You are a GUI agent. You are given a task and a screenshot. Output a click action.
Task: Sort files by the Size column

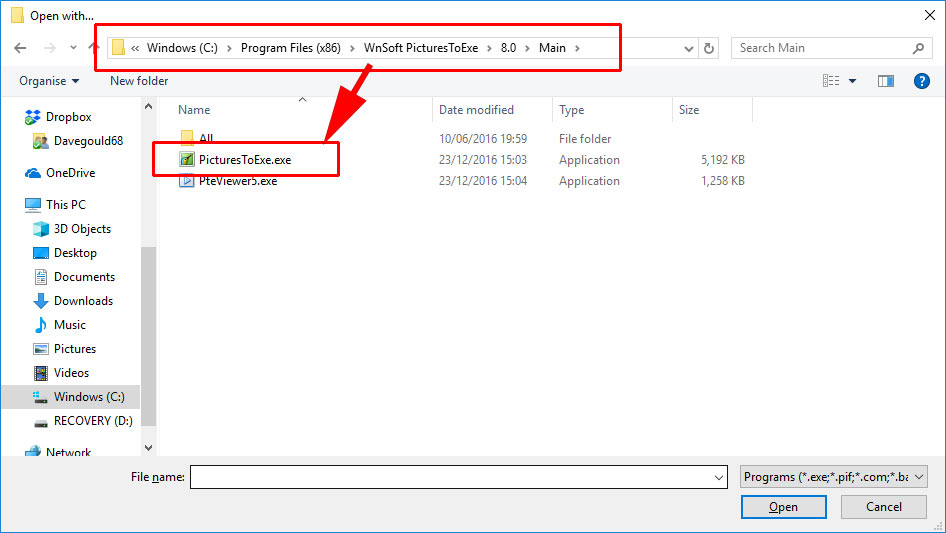[x=689, y=110]
